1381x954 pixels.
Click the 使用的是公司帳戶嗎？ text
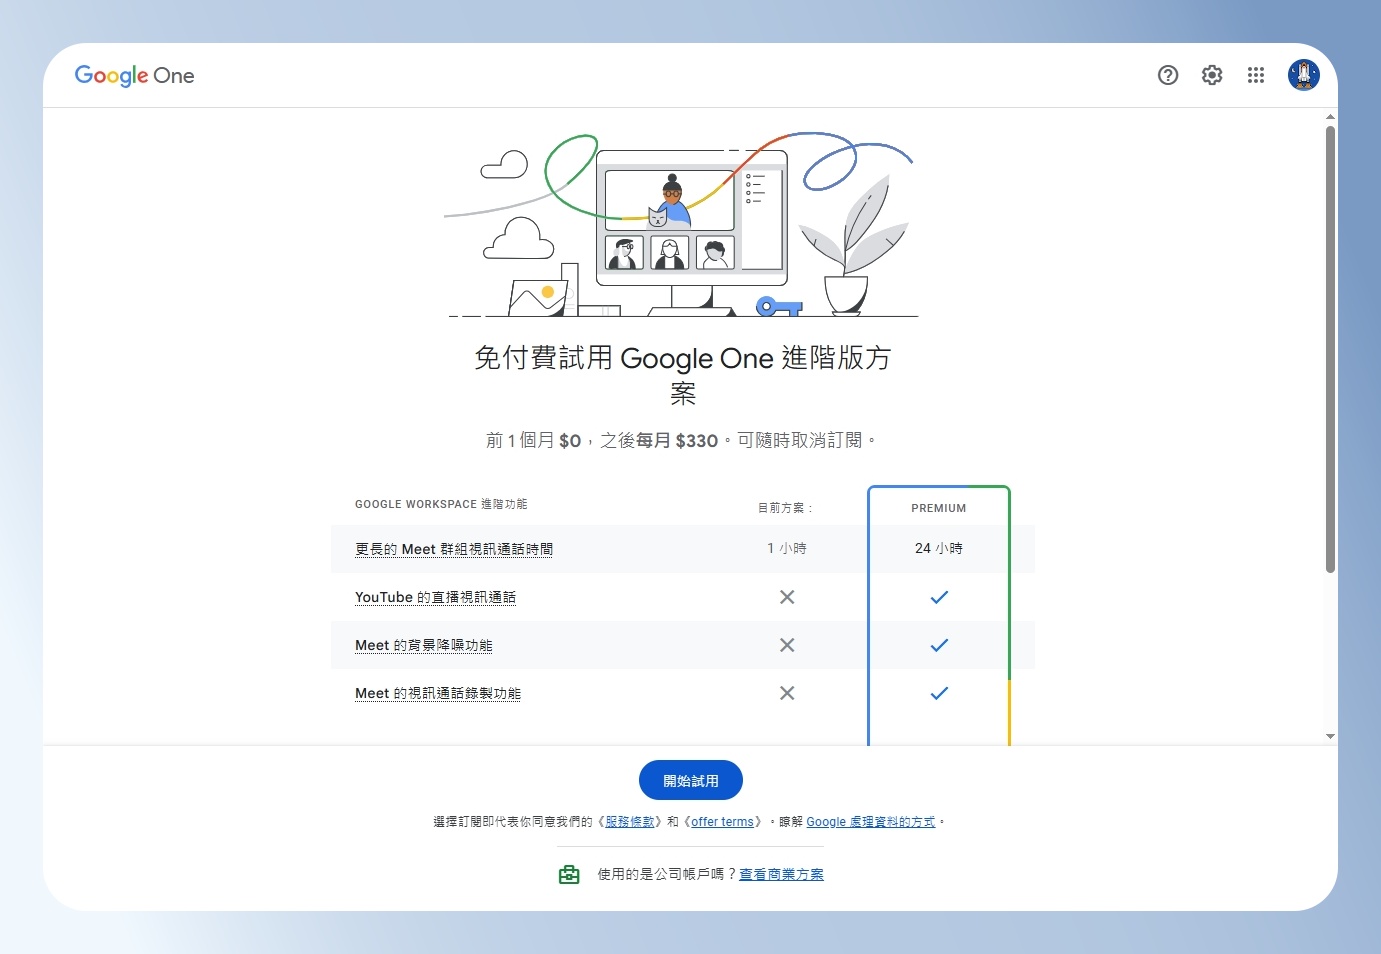pyautogui.click(x=668, y=874)
